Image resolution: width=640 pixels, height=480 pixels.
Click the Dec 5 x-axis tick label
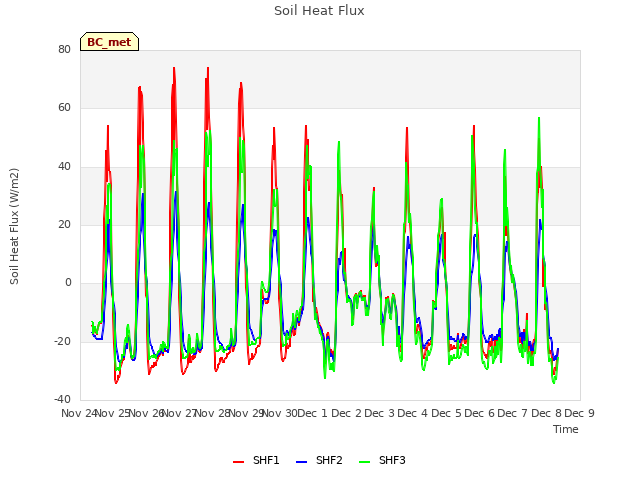coord(446,413)
